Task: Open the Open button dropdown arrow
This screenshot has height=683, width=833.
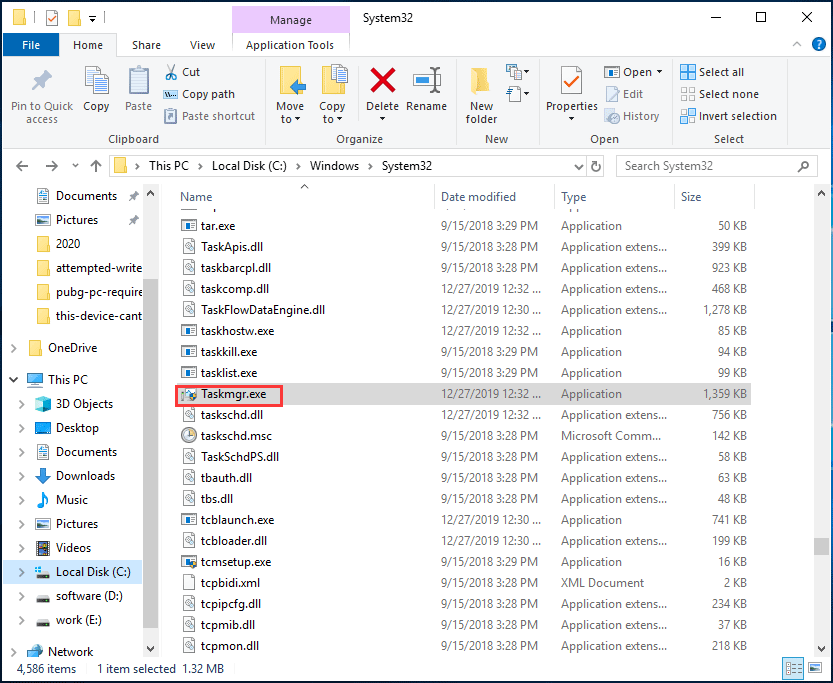Action: (x=659, y=72)
